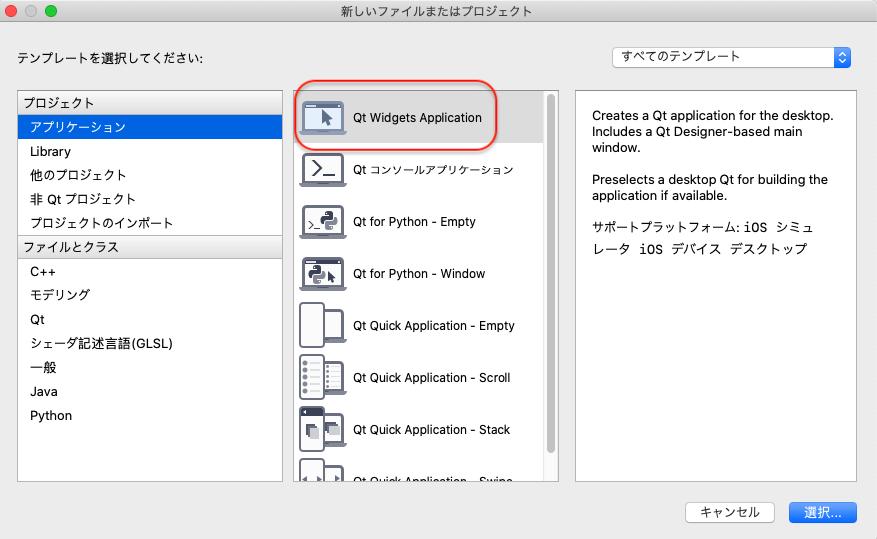Close the dialog with red window button
The image size is (877, 539).
pos(11,11)
